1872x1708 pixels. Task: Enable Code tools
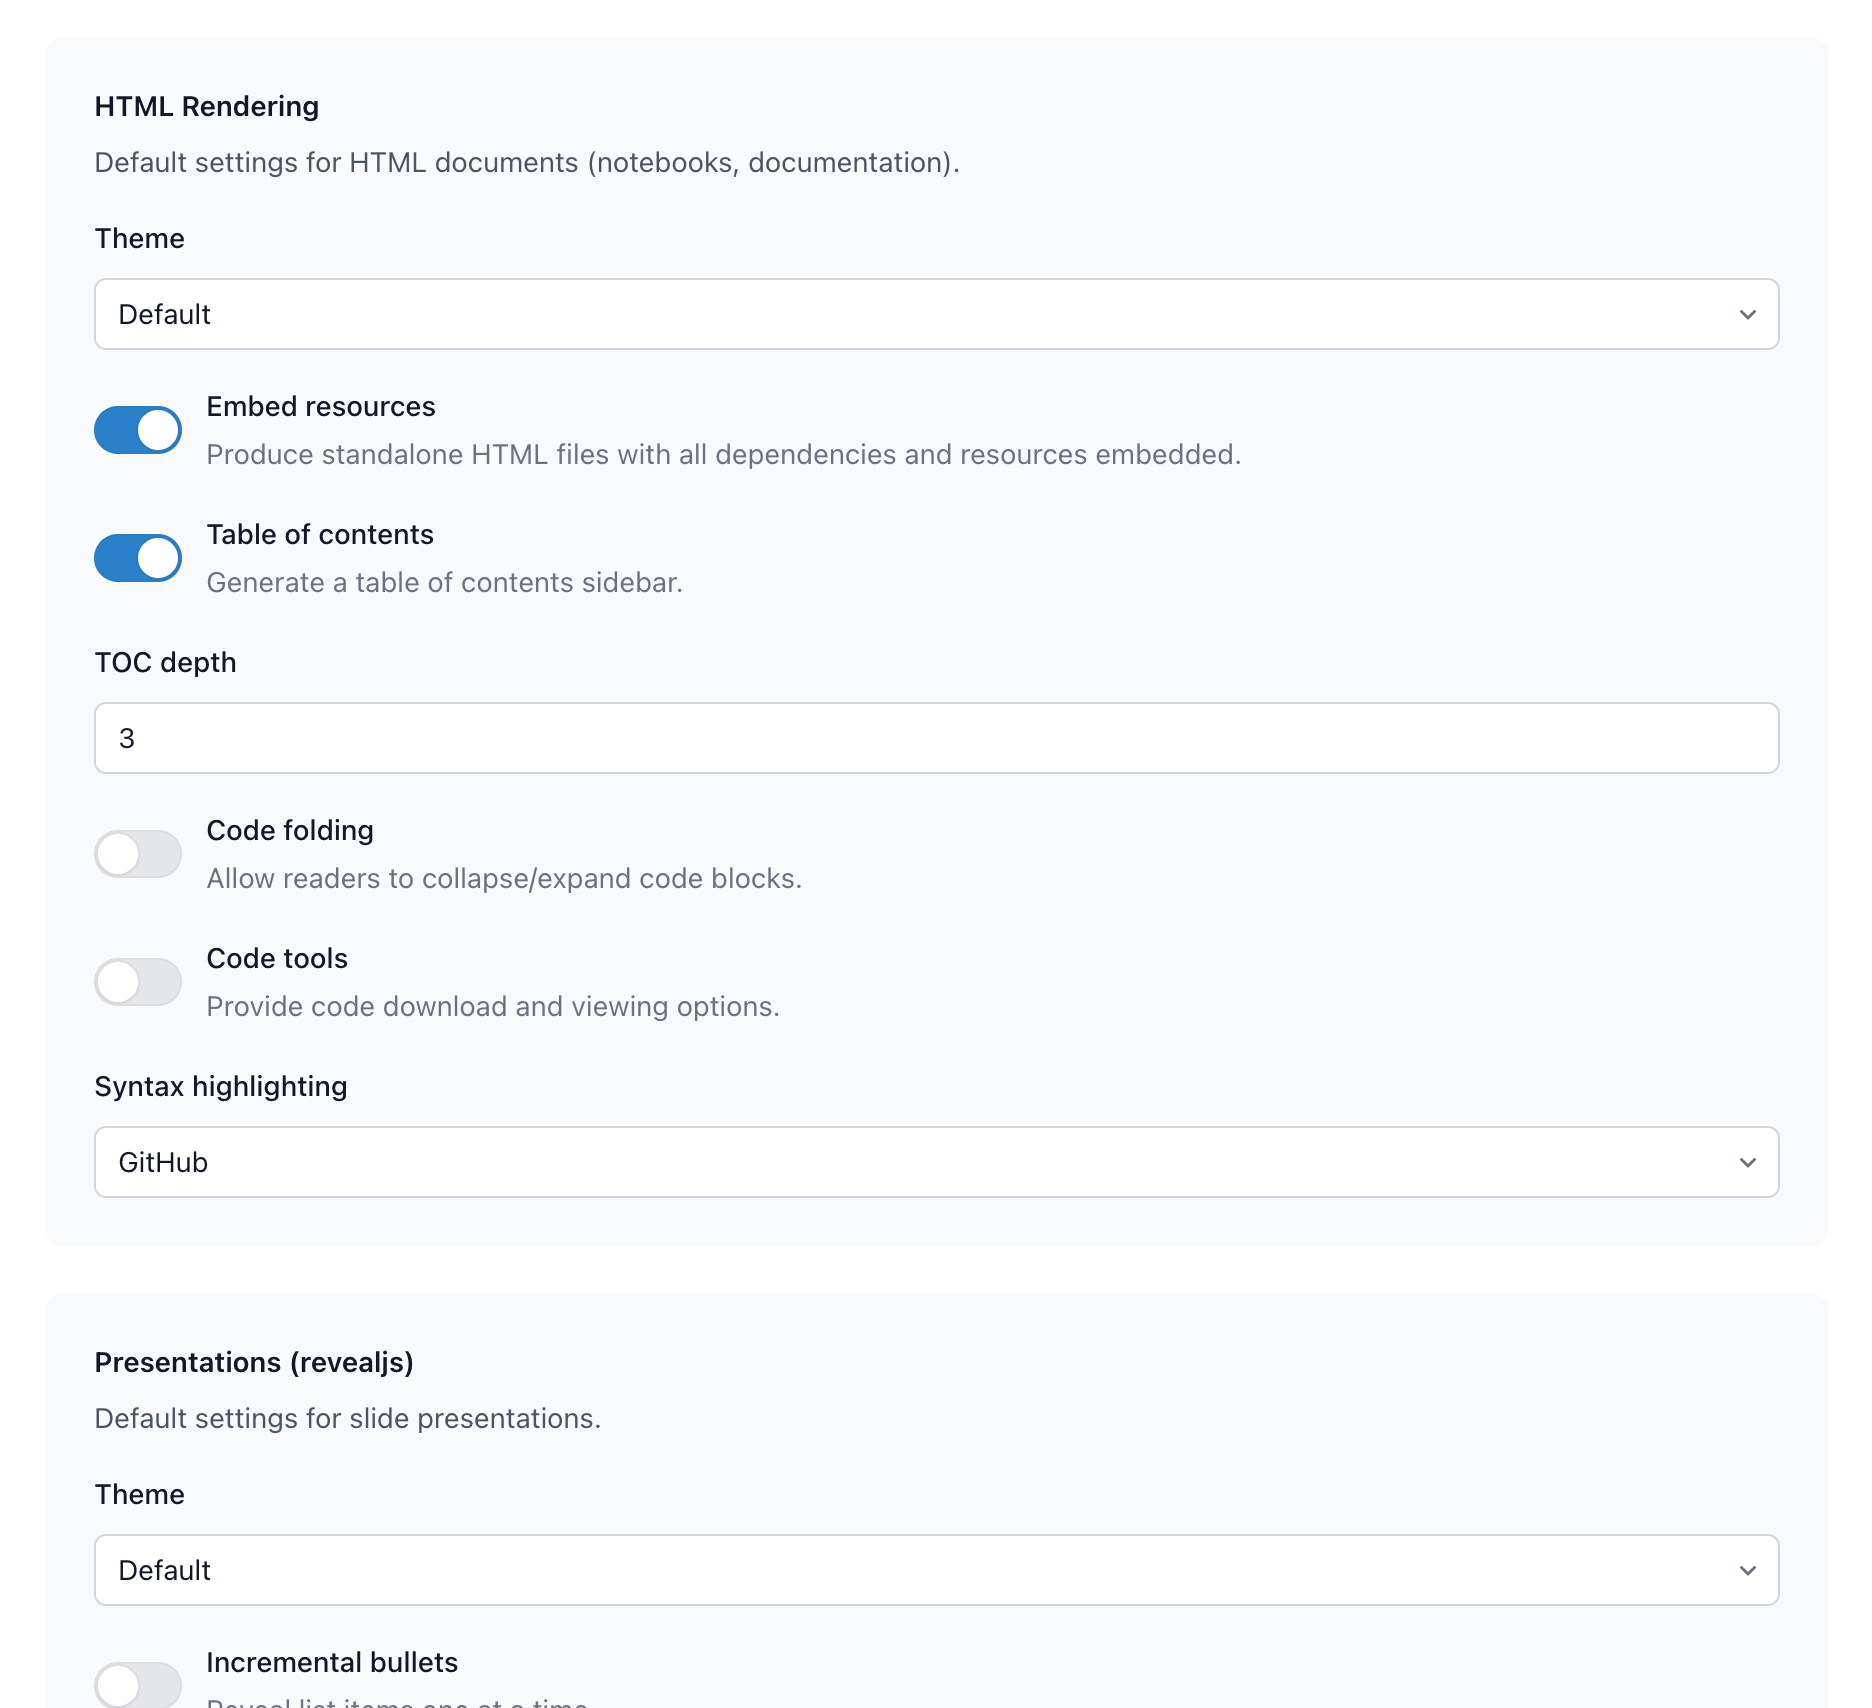tap(138, 981)
